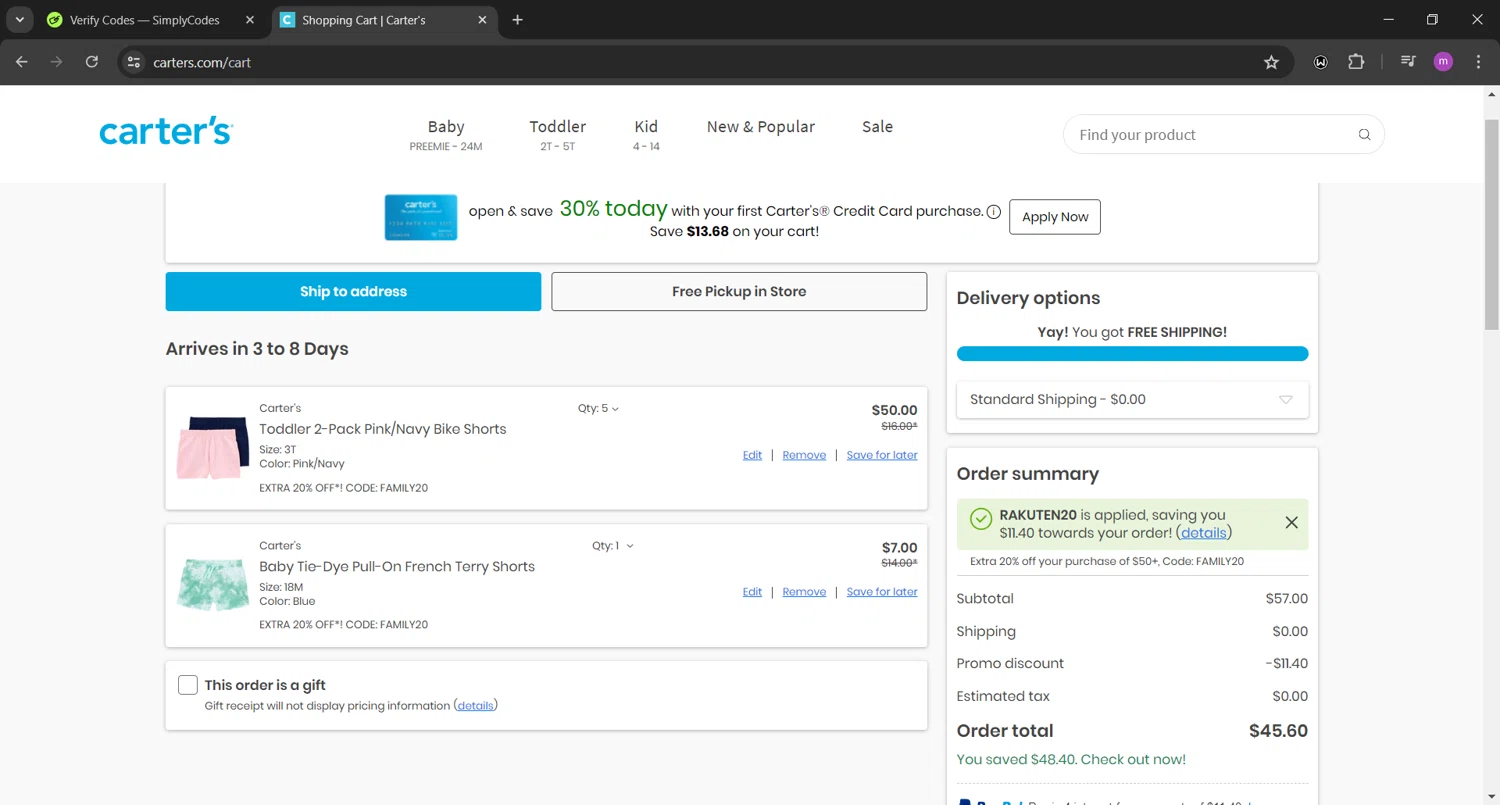Open a new browser tab
Image resolution: width=1500 pixels, height=805 pixels.
[x=517, y=20]
